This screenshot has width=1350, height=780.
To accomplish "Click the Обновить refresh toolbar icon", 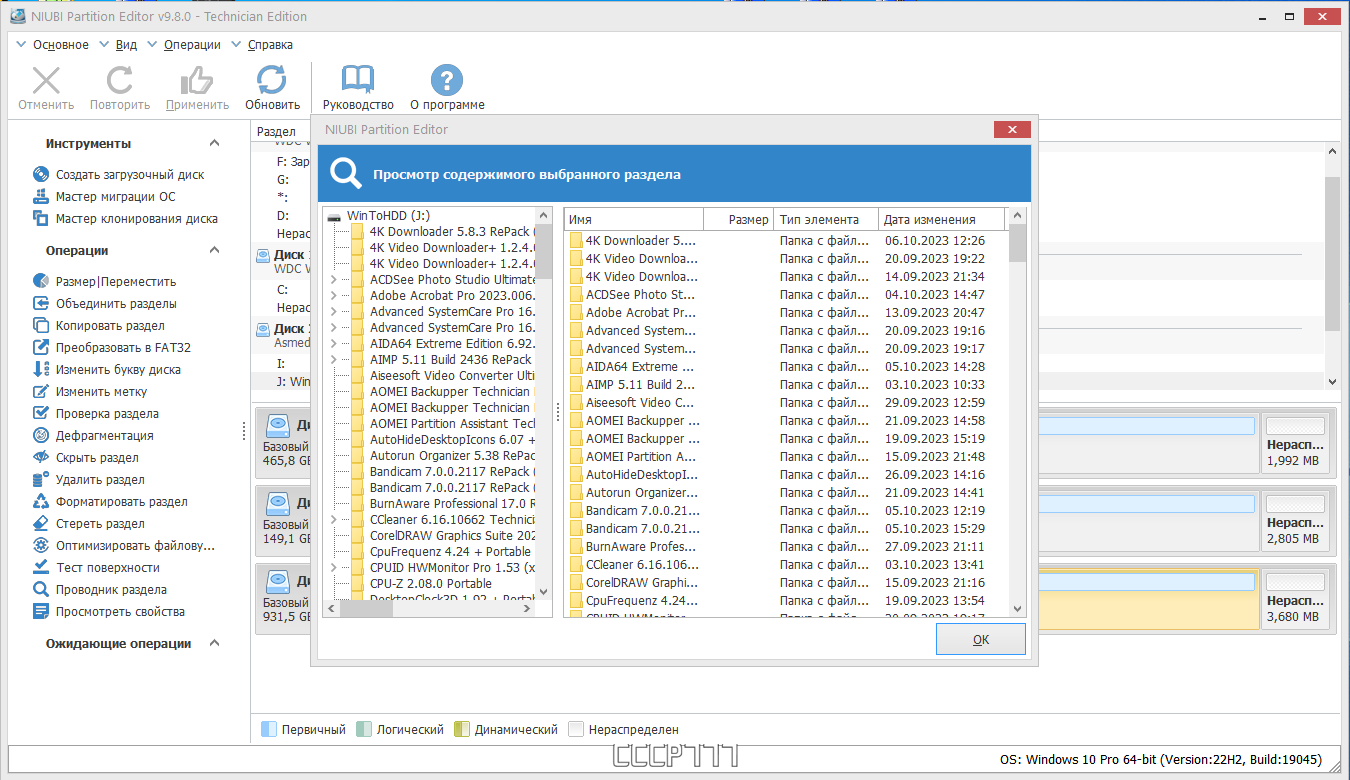I will (x=272, y=80).
